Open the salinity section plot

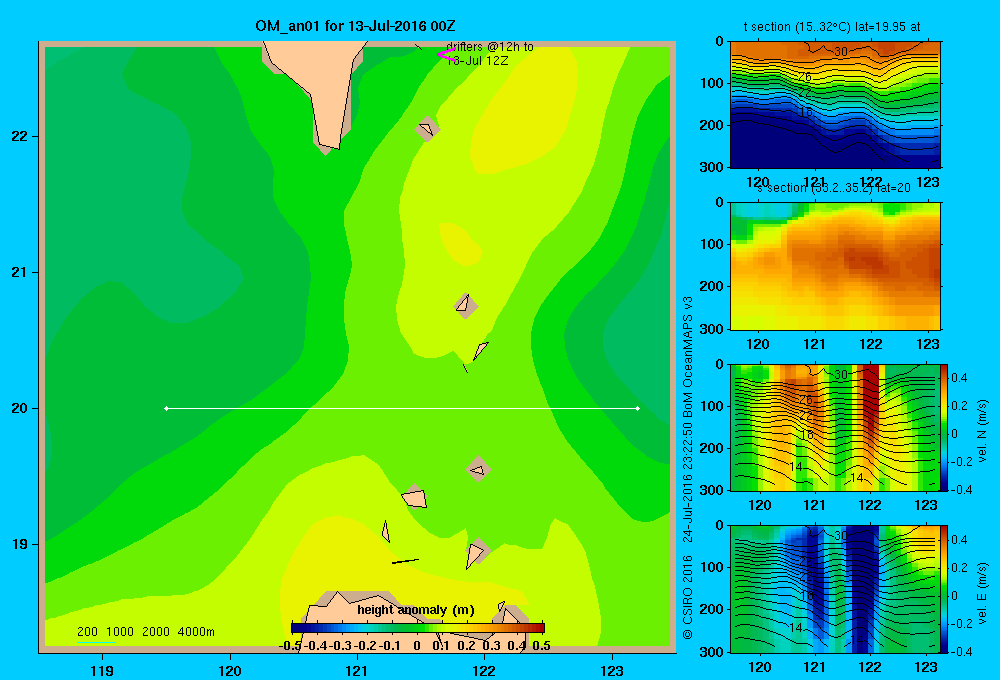835,265
